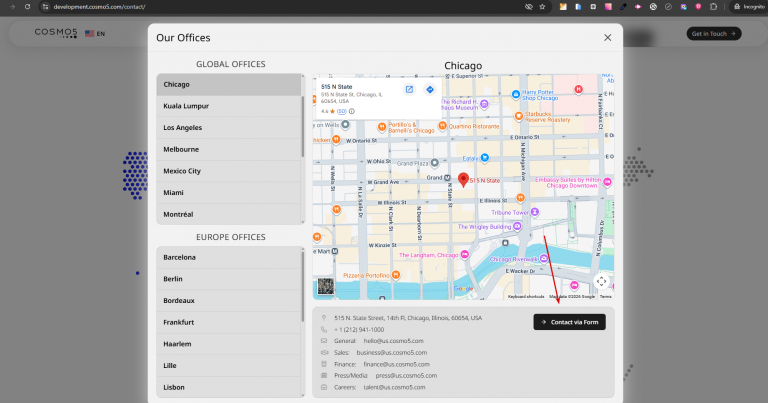This screenshot has width=768, height=403.
Task: Click the Contact via Form button
Action: click(569, 322)
